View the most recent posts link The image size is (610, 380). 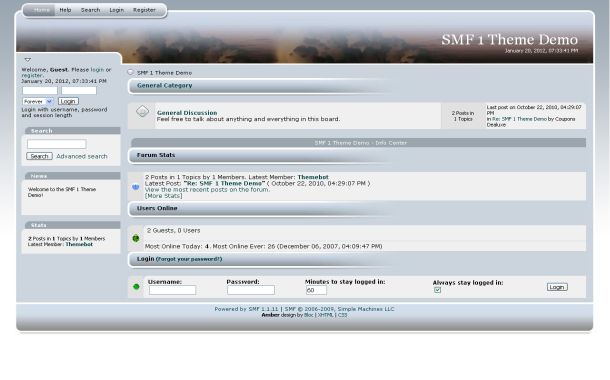[207, 189]
